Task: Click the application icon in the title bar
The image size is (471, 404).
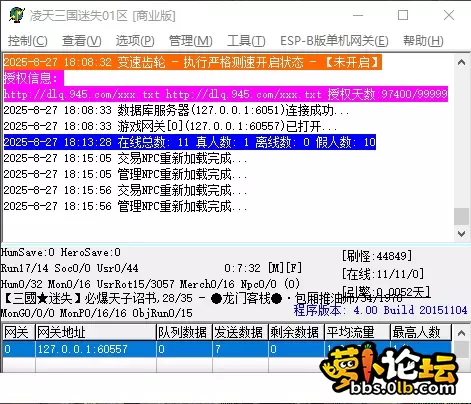Action: [16, 15]
